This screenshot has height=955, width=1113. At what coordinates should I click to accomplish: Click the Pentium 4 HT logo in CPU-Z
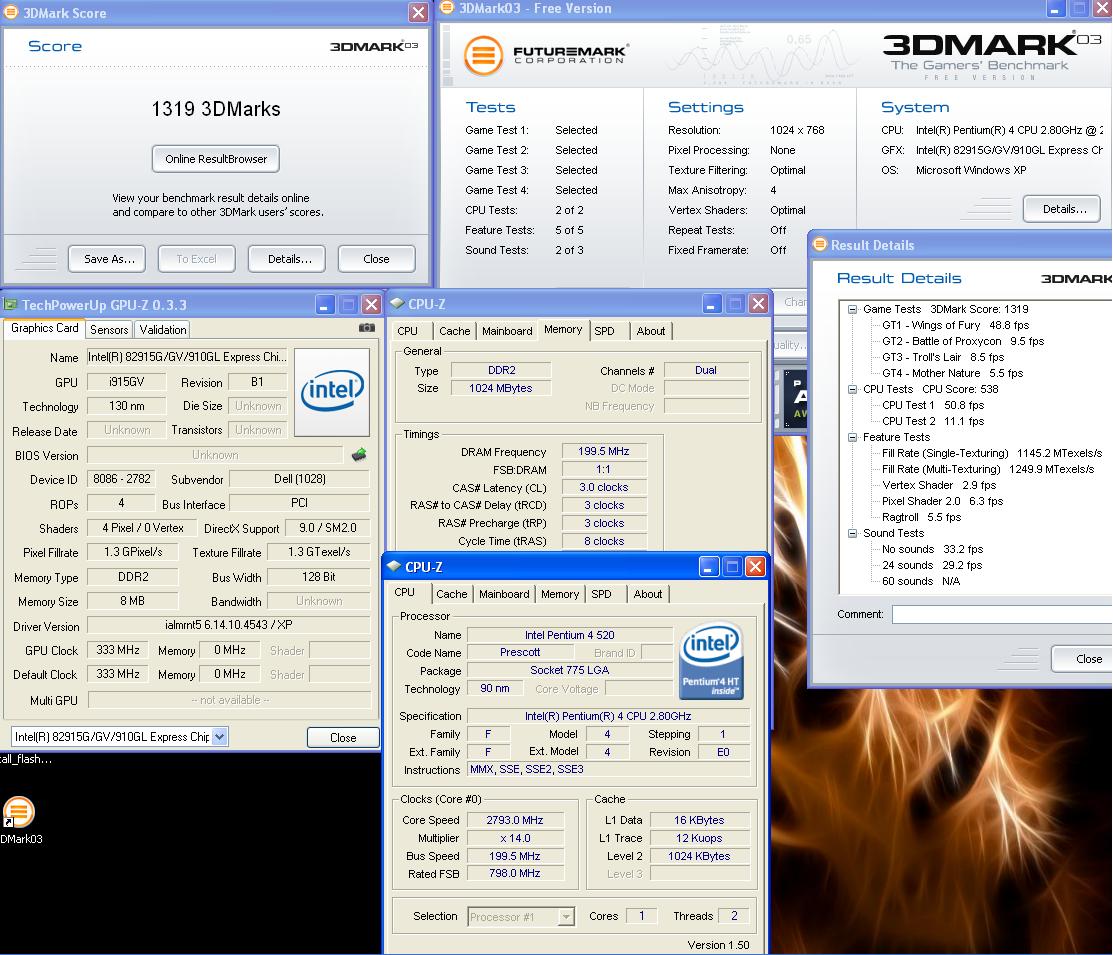click(711, 660)
